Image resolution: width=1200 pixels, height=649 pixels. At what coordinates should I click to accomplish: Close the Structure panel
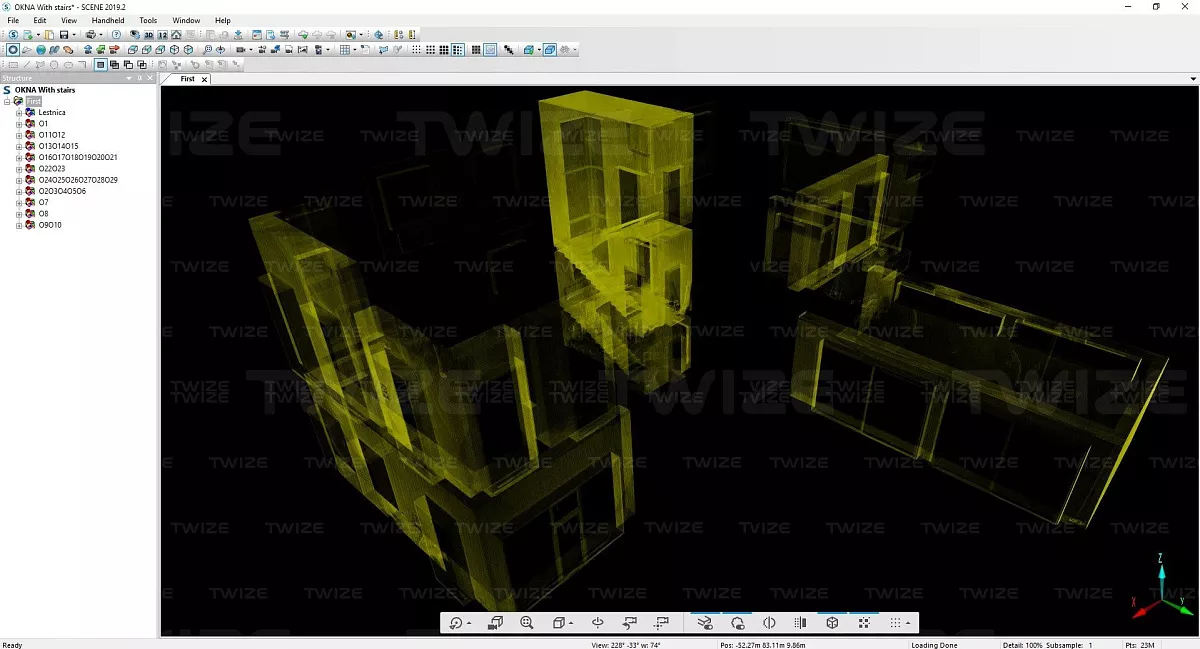click(151, 78)
